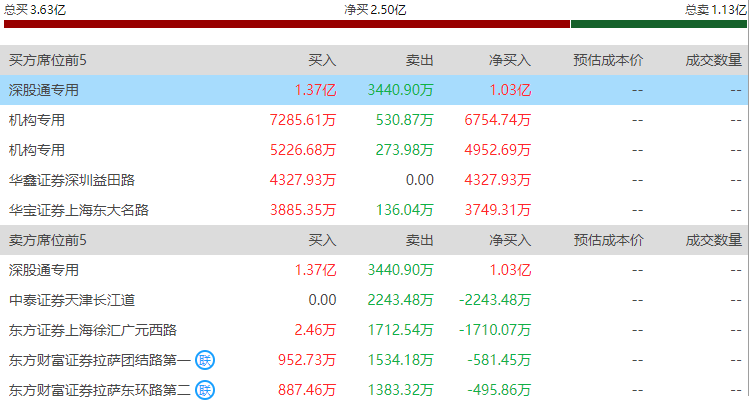
Task: Click 成交数量 header in buyer section
Action: point(714,60)
